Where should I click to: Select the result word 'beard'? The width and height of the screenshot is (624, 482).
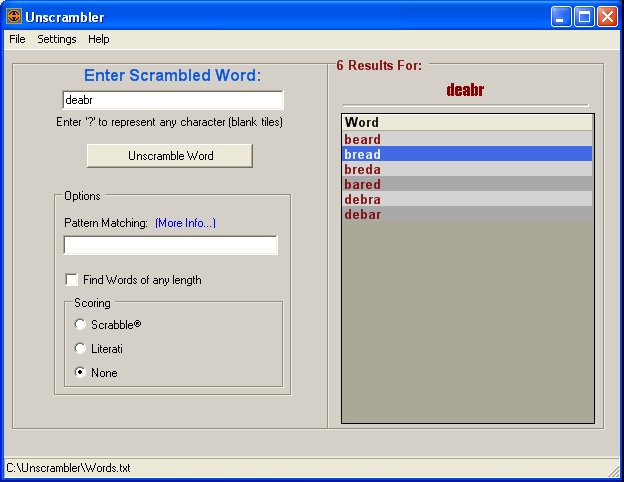[x=467, y=139]
